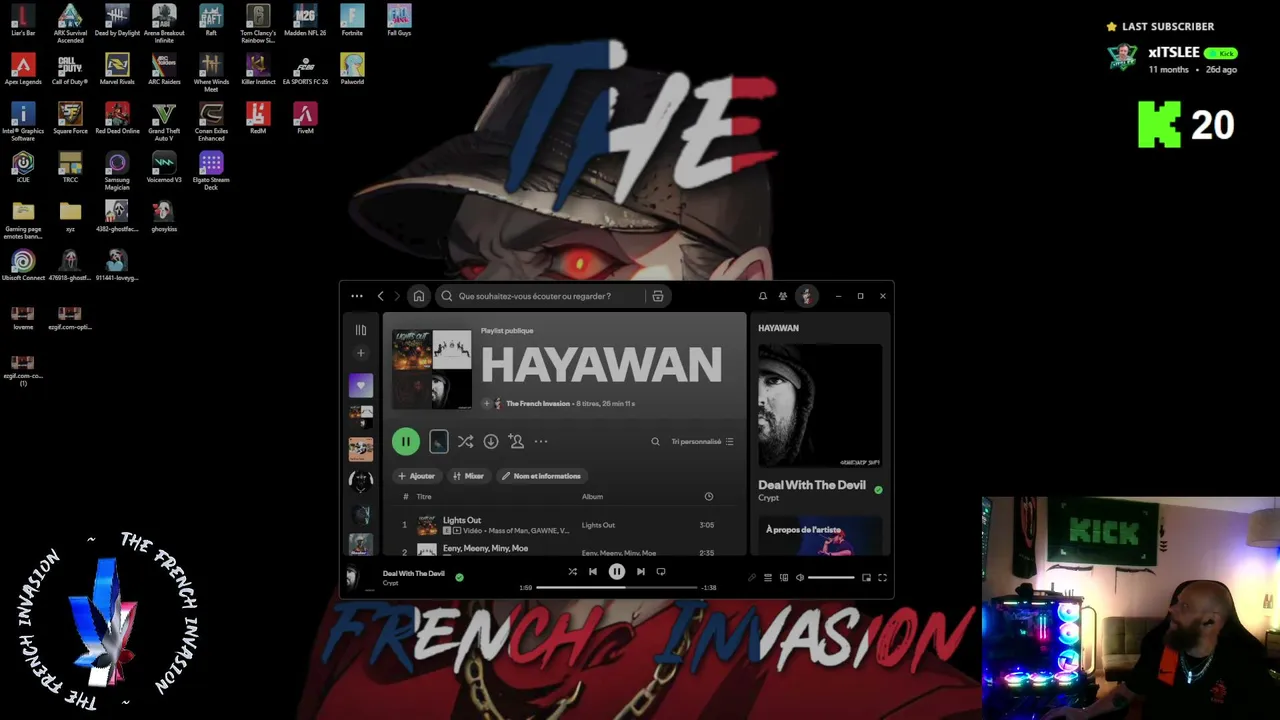Select the Lights Out track title
The width and height of the screenshot is (1280, 720).
(x=462, y=520)
